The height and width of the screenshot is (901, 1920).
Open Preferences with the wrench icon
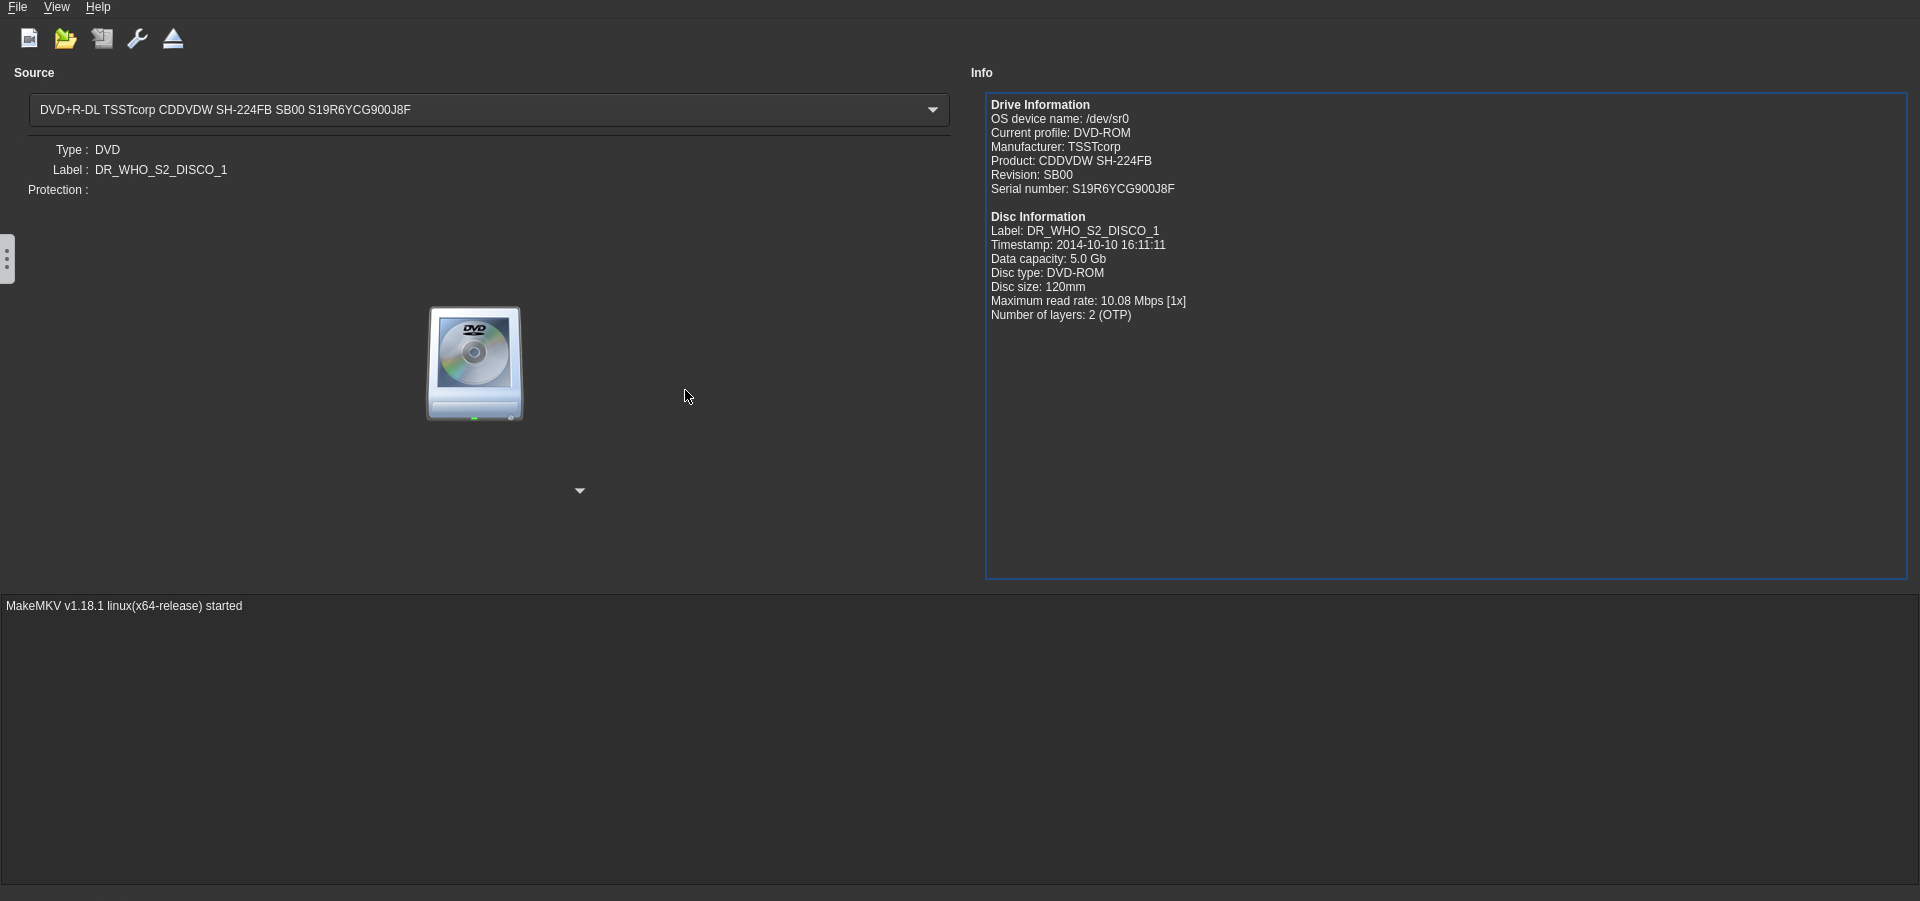pos(138,39)
